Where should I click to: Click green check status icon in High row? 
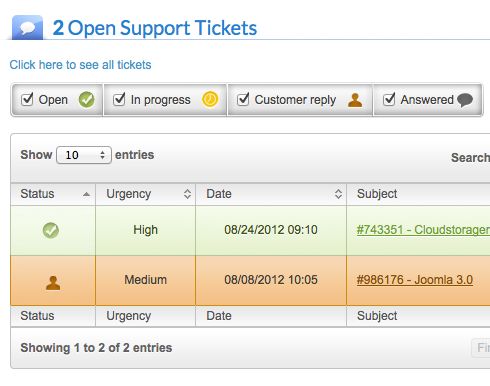tap(51, 230)
